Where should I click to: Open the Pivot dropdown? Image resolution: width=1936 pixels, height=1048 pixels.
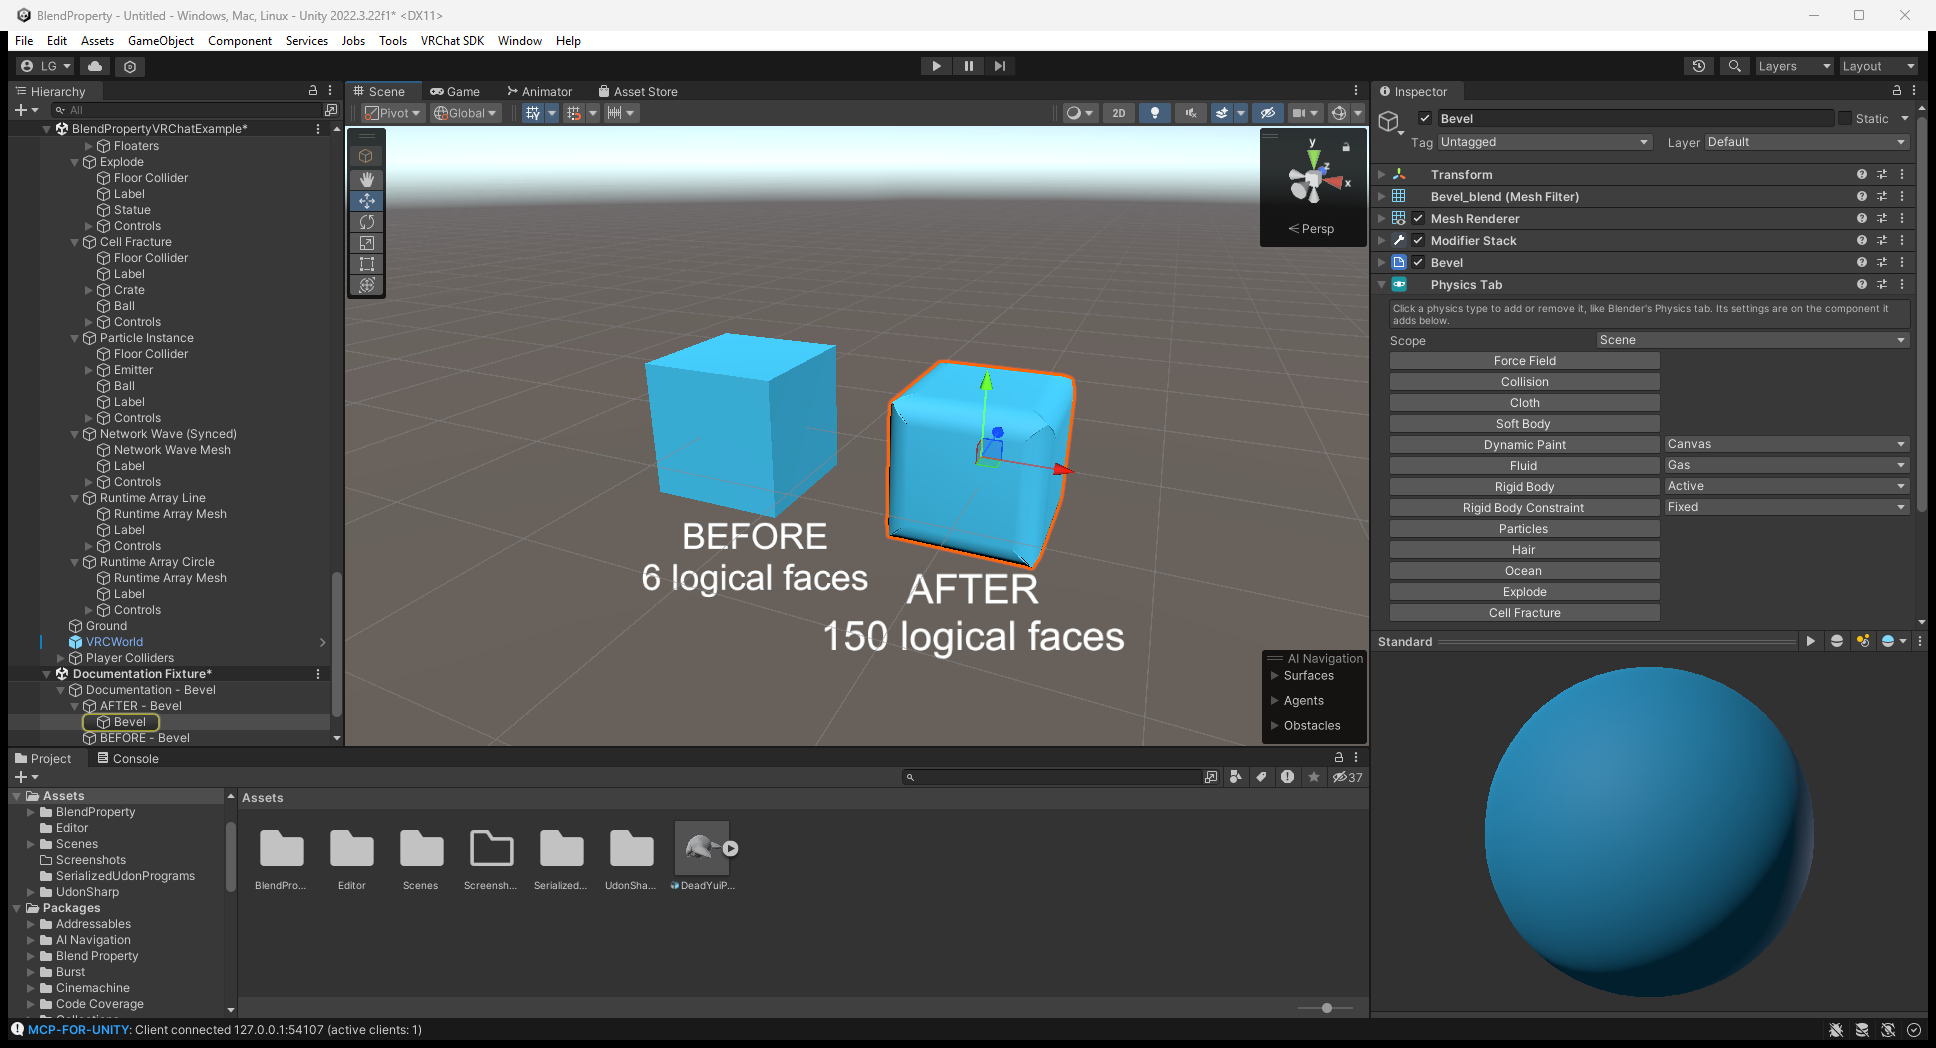point(392,113)
